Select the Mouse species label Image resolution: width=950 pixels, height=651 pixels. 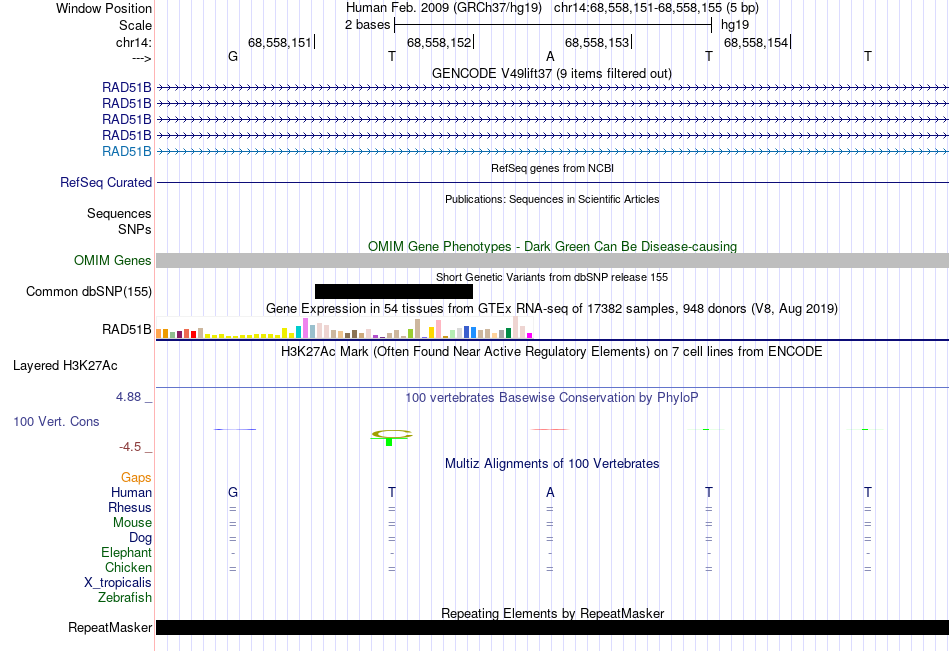133,522
